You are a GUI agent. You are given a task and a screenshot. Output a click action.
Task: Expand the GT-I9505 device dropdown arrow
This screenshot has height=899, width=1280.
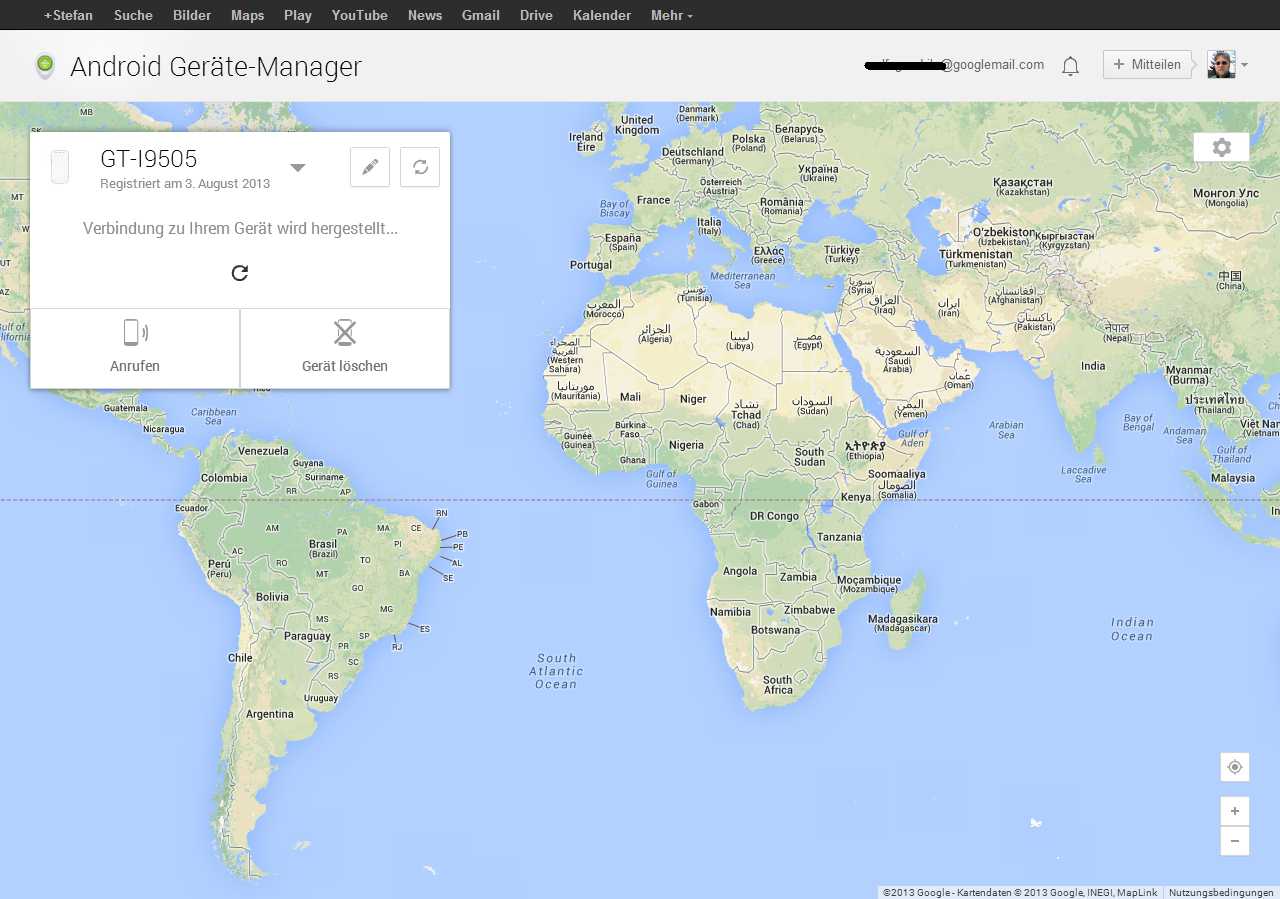click(298, 167)
